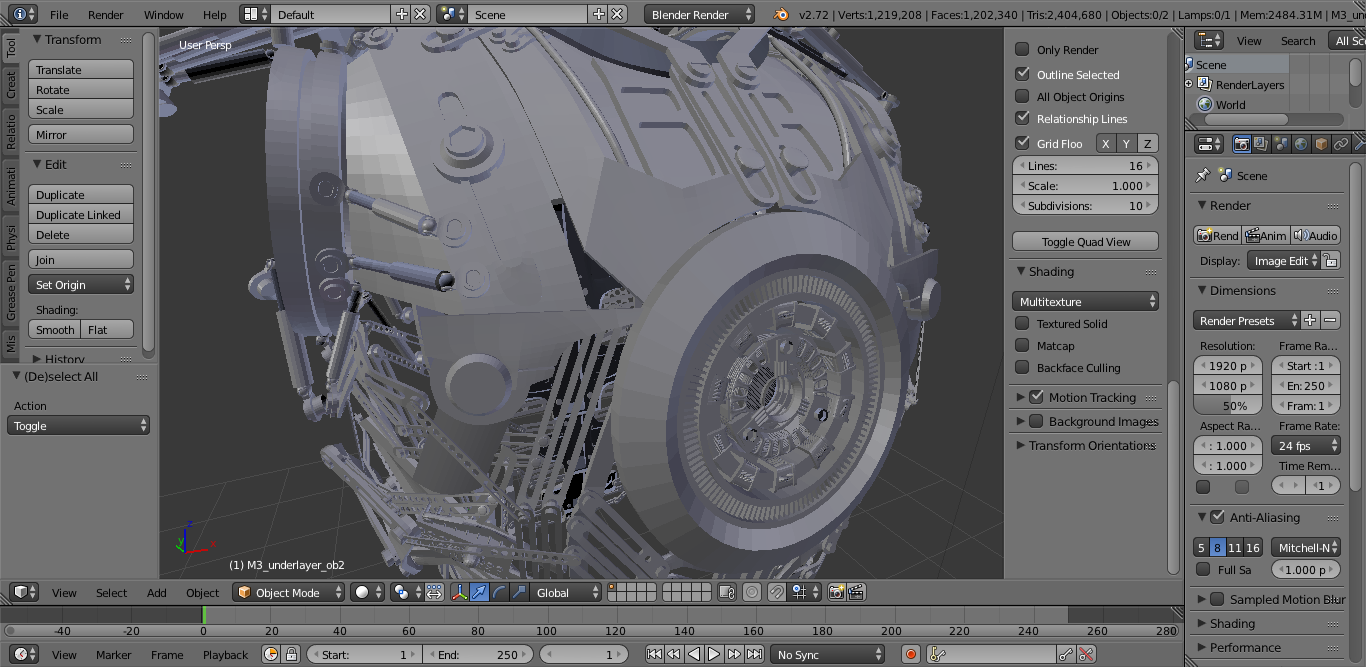Open the Object properties cube tab

click(1321, 144)
